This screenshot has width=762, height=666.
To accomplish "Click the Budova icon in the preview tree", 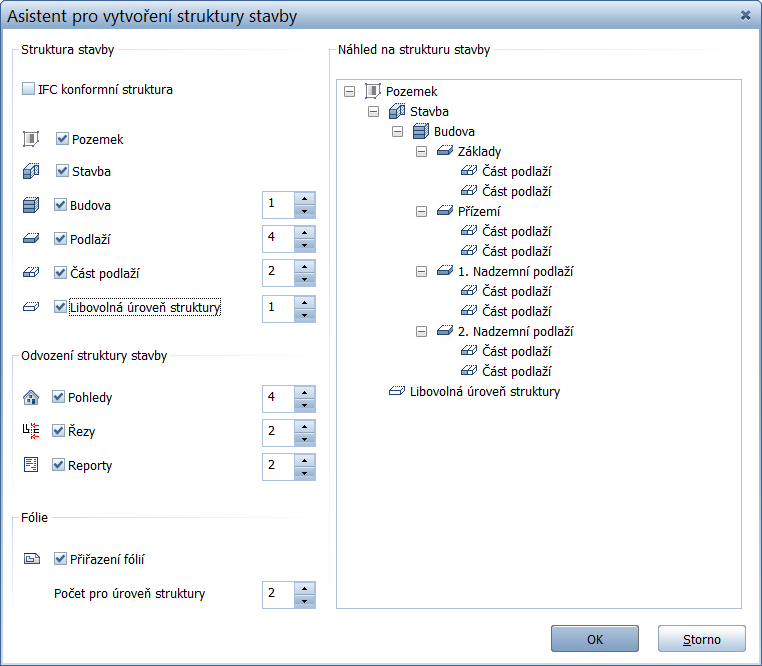I will pyautogui.click(x=421, y=131).
